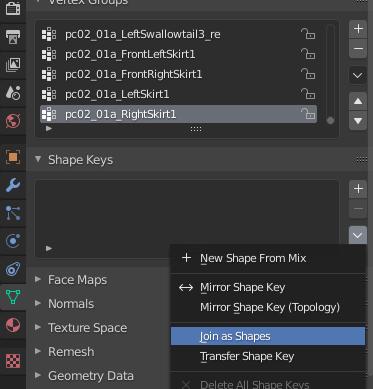Expand the Geometry Data panel
373x389 pixels.
click(x=38, y=375)
